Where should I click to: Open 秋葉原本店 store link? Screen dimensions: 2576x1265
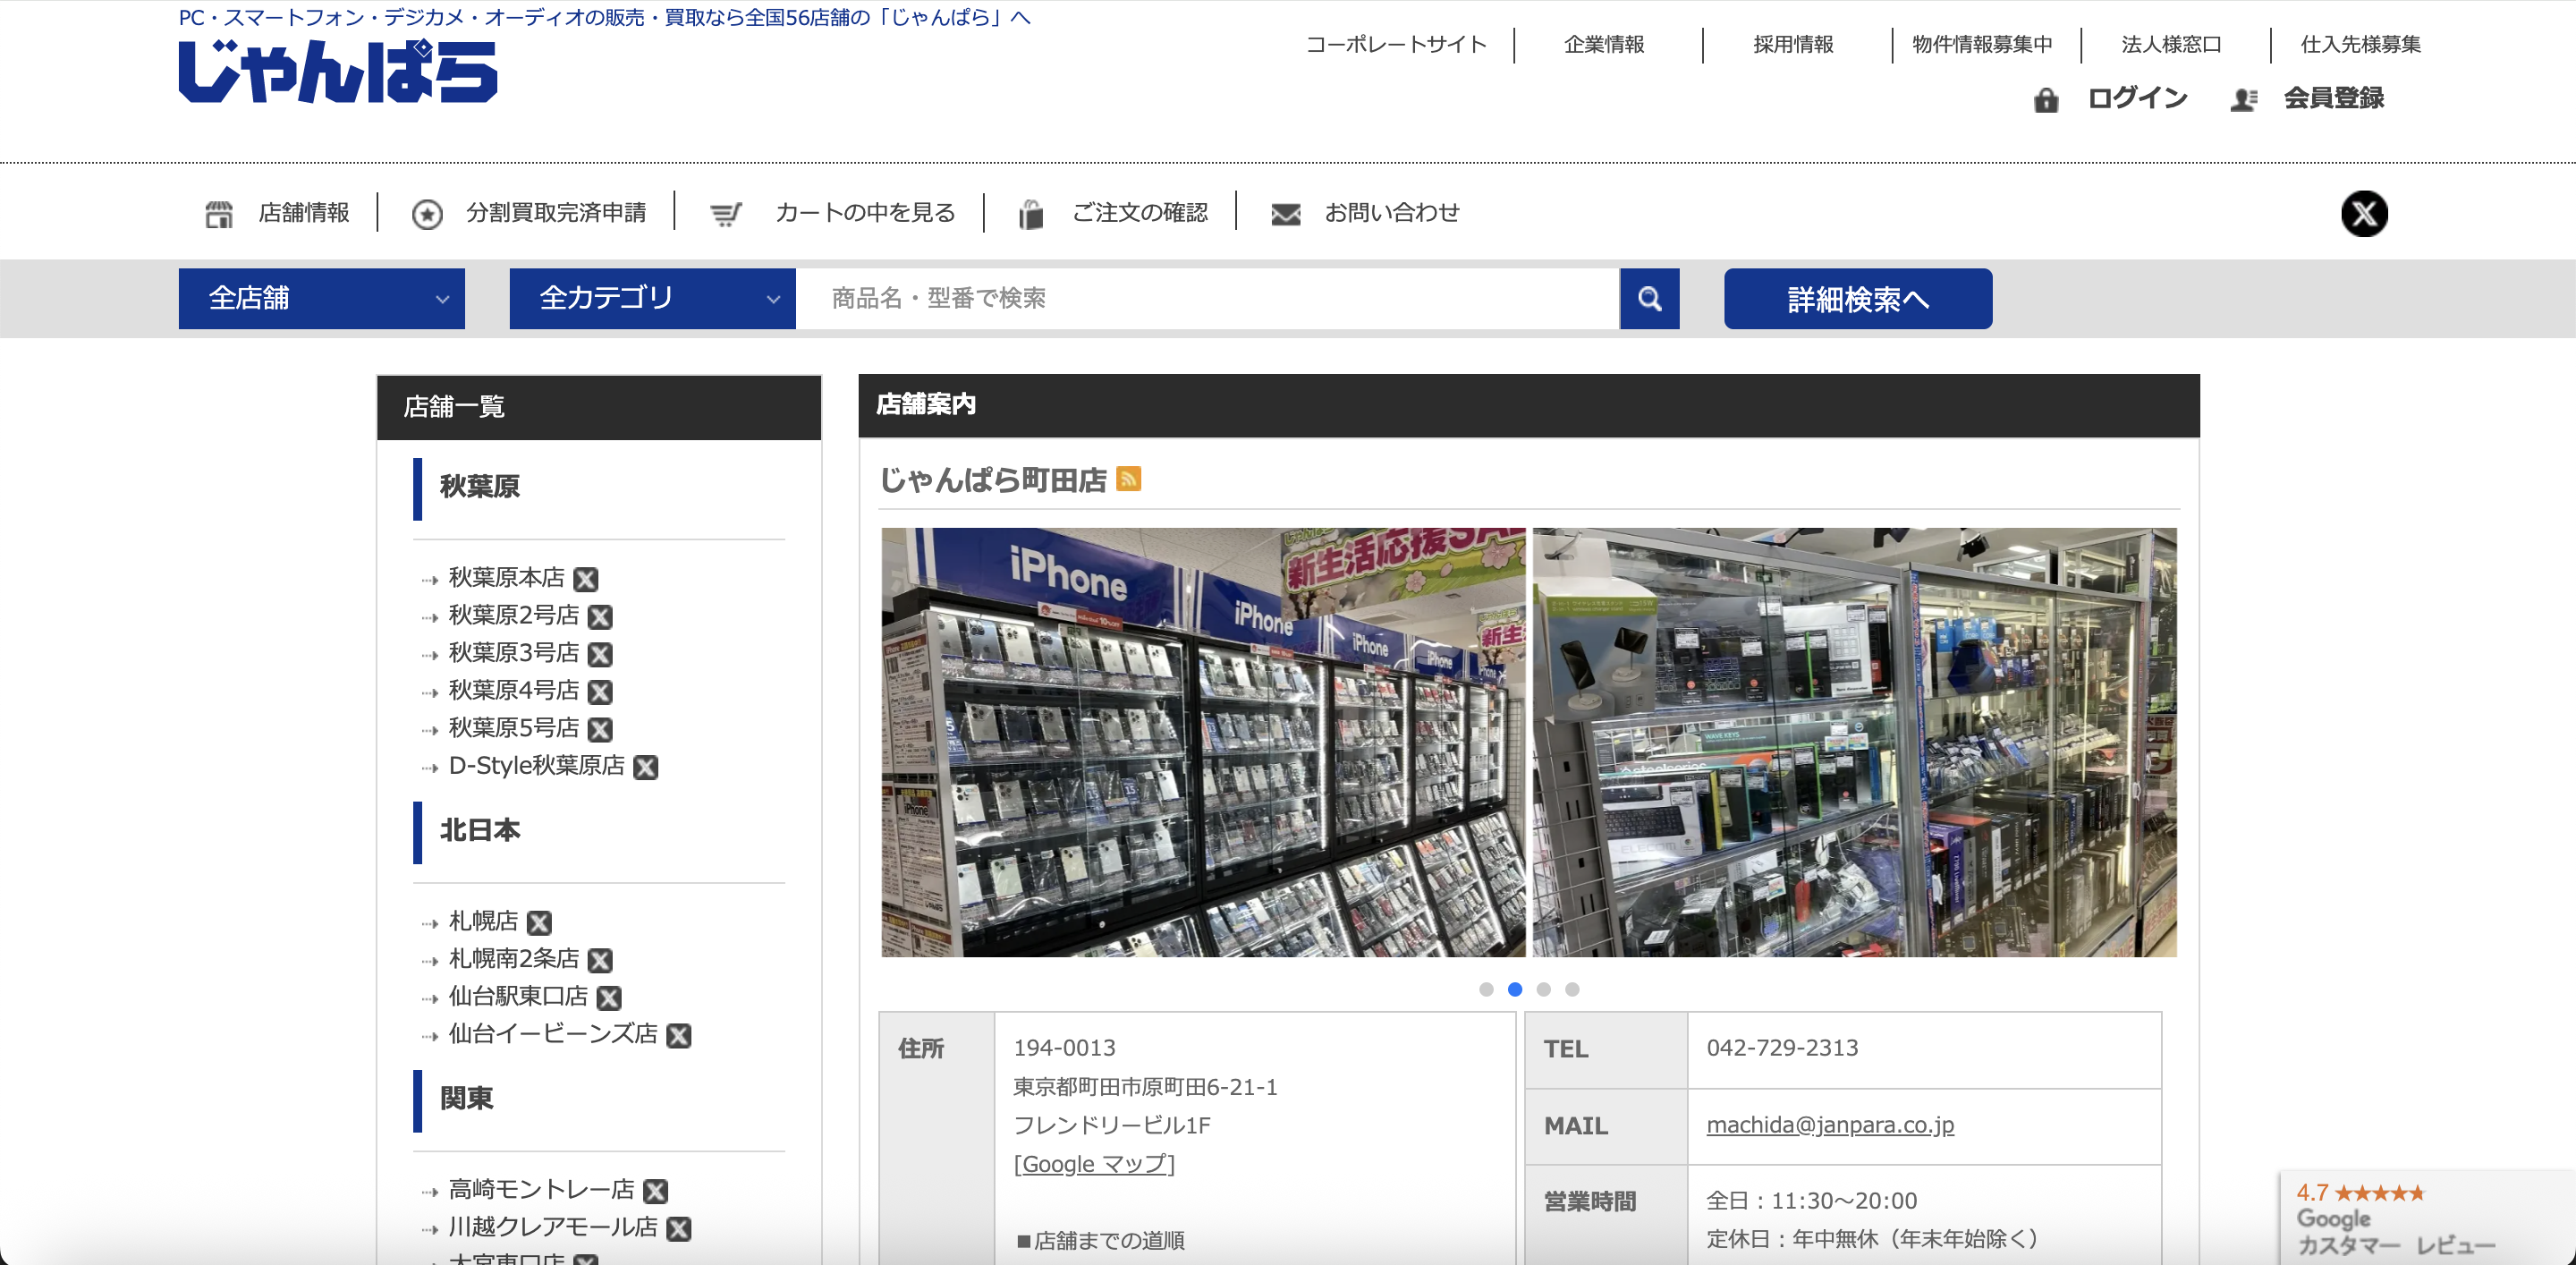click(506, 578)
